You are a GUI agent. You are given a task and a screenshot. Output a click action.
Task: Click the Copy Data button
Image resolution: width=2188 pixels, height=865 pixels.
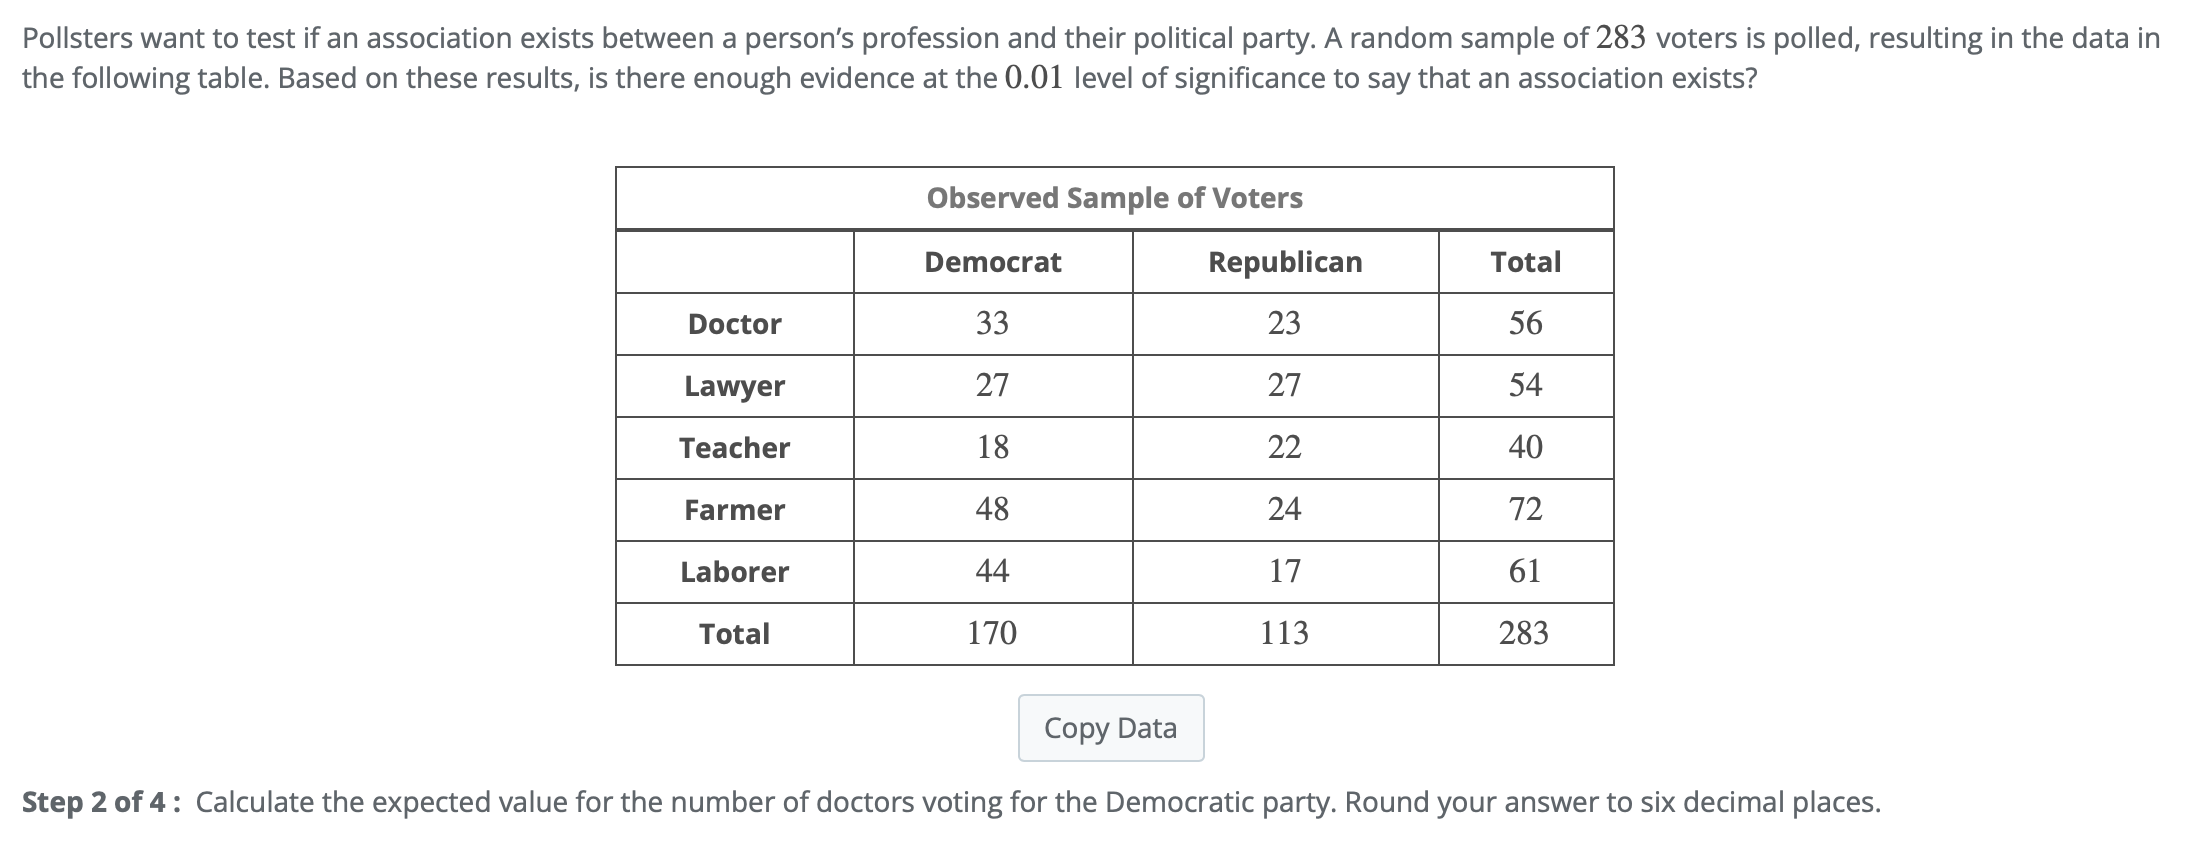click(x=1110, y=728)
